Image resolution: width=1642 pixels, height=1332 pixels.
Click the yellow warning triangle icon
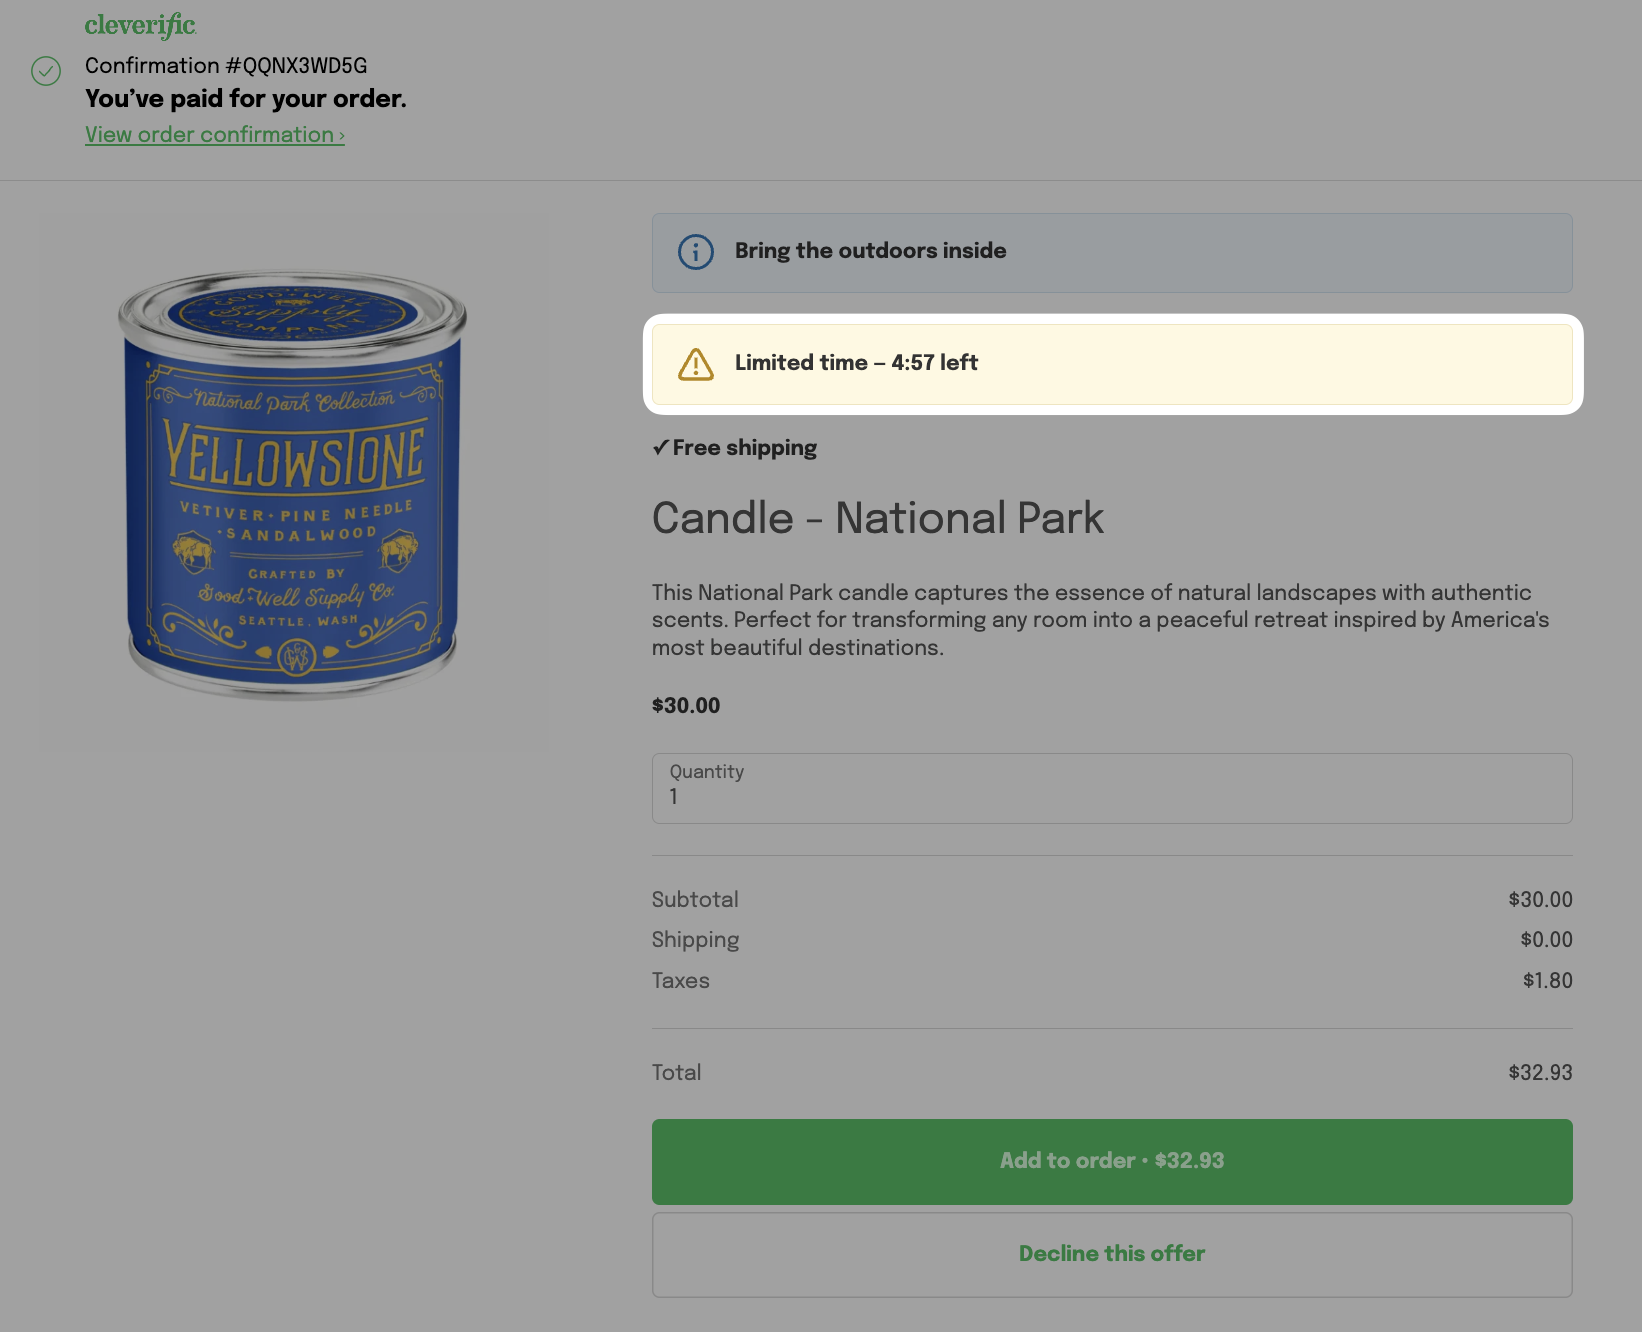(696, 364)
